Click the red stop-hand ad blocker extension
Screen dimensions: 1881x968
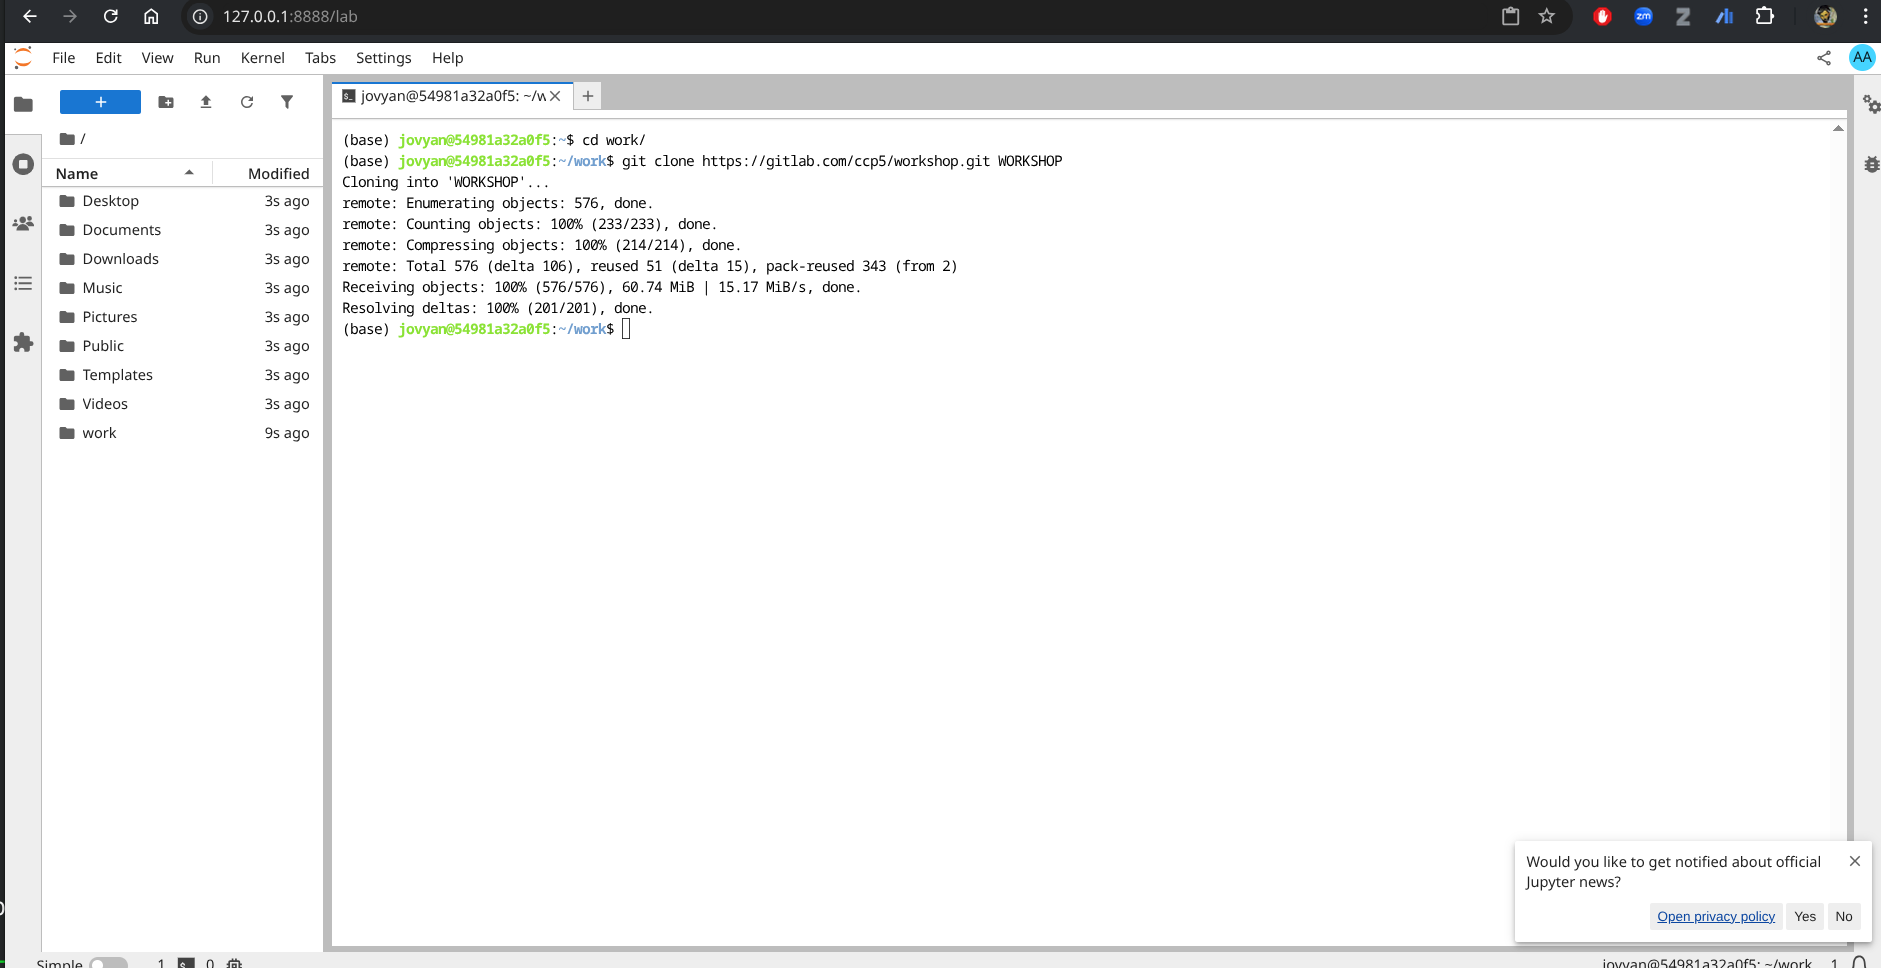tap(1602, 16)
